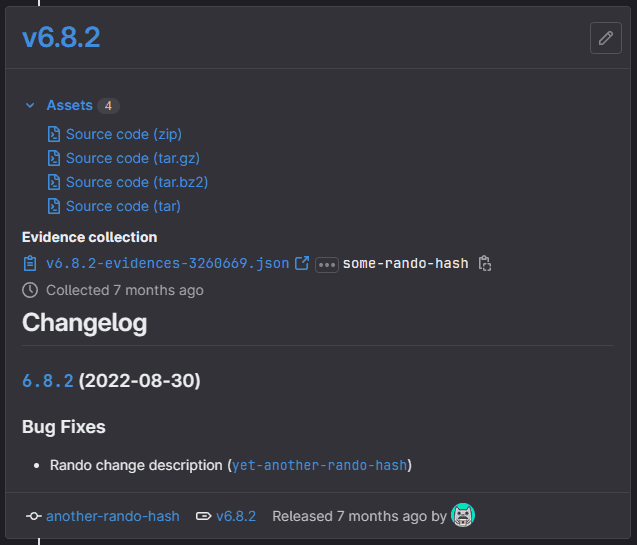Collapse the Assets chevron
This screenshot has width=637, height=545.
point(30,105)
